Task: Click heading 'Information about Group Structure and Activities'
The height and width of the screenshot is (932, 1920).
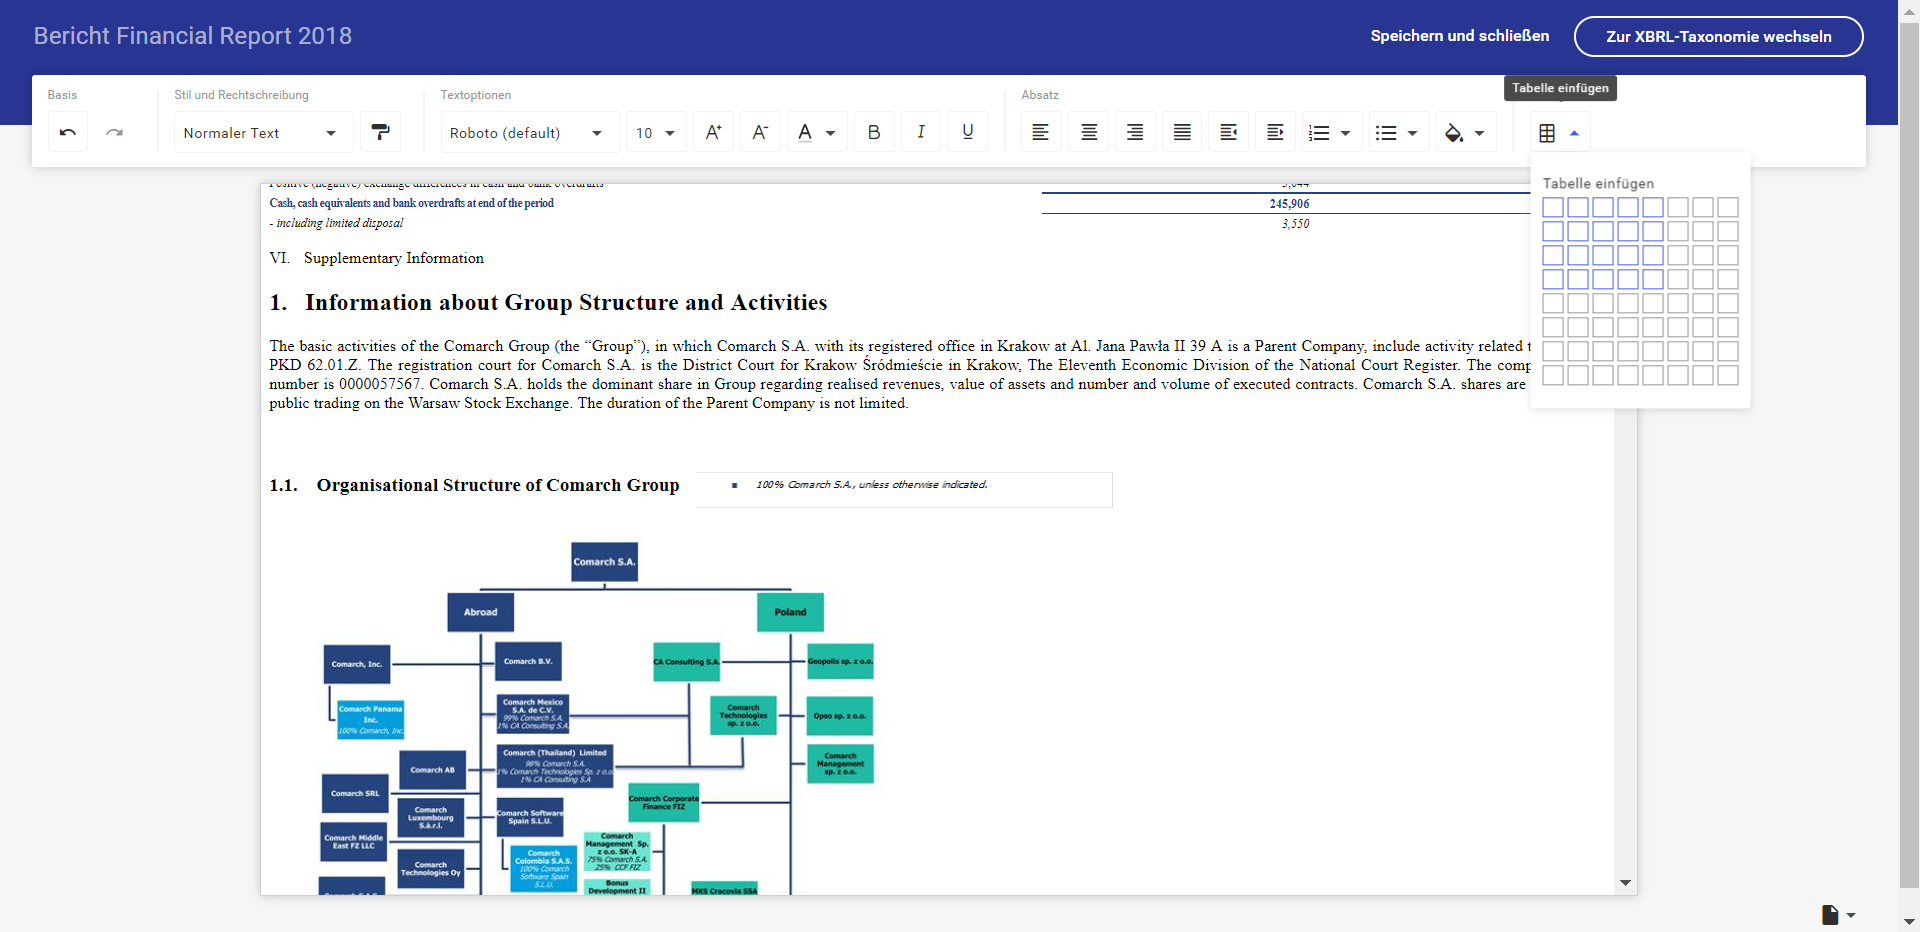Action: coord(566,303)
